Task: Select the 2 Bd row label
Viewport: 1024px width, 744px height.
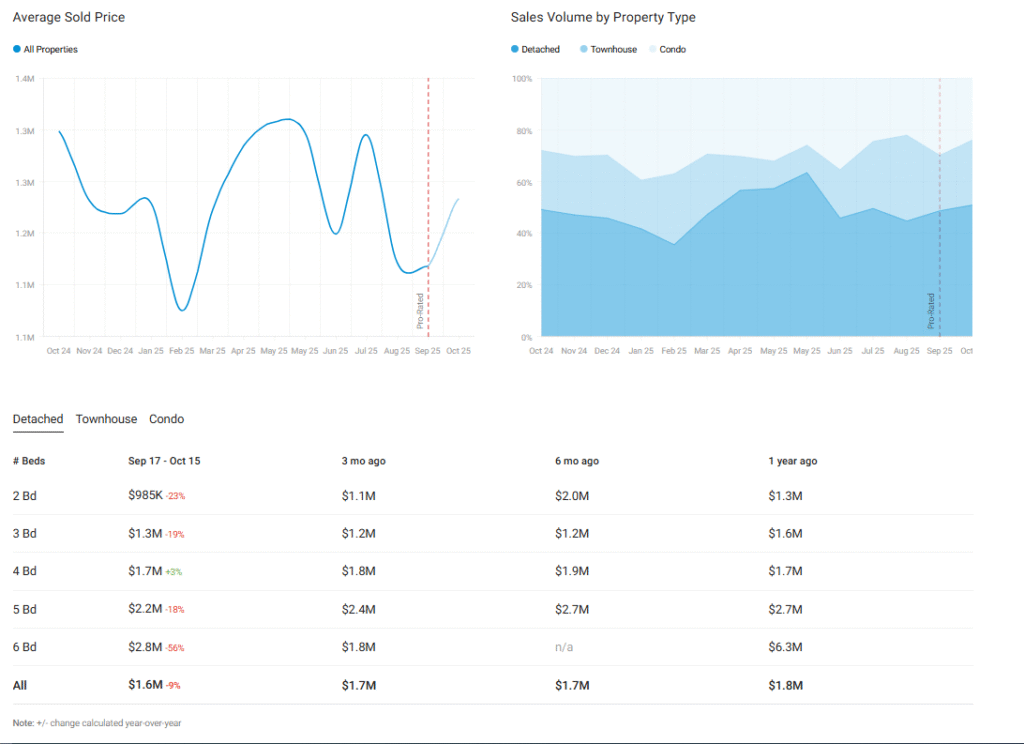Action: tap(24, 496)
